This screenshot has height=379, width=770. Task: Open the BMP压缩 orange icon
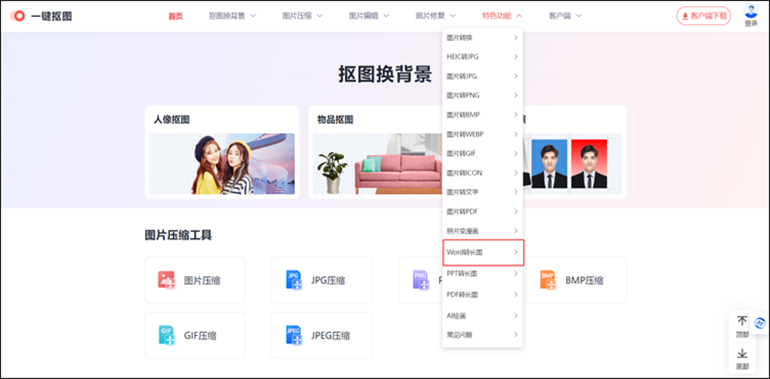(x=548, y=280)
